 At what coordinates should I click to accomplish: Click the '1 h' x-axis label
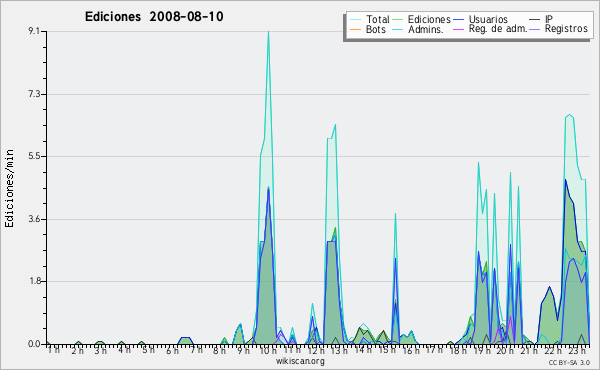54,350
